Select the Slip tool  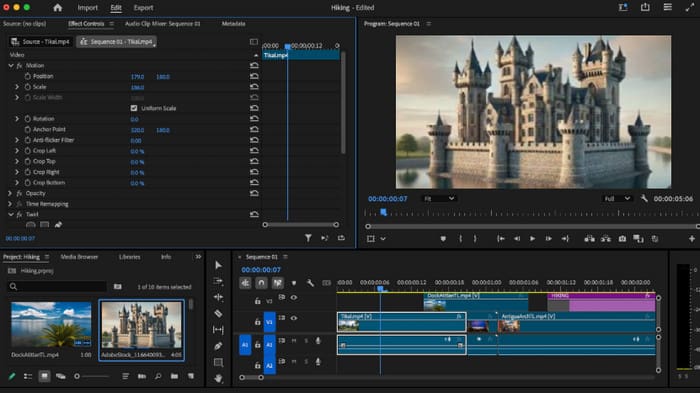tap(218, 330)
